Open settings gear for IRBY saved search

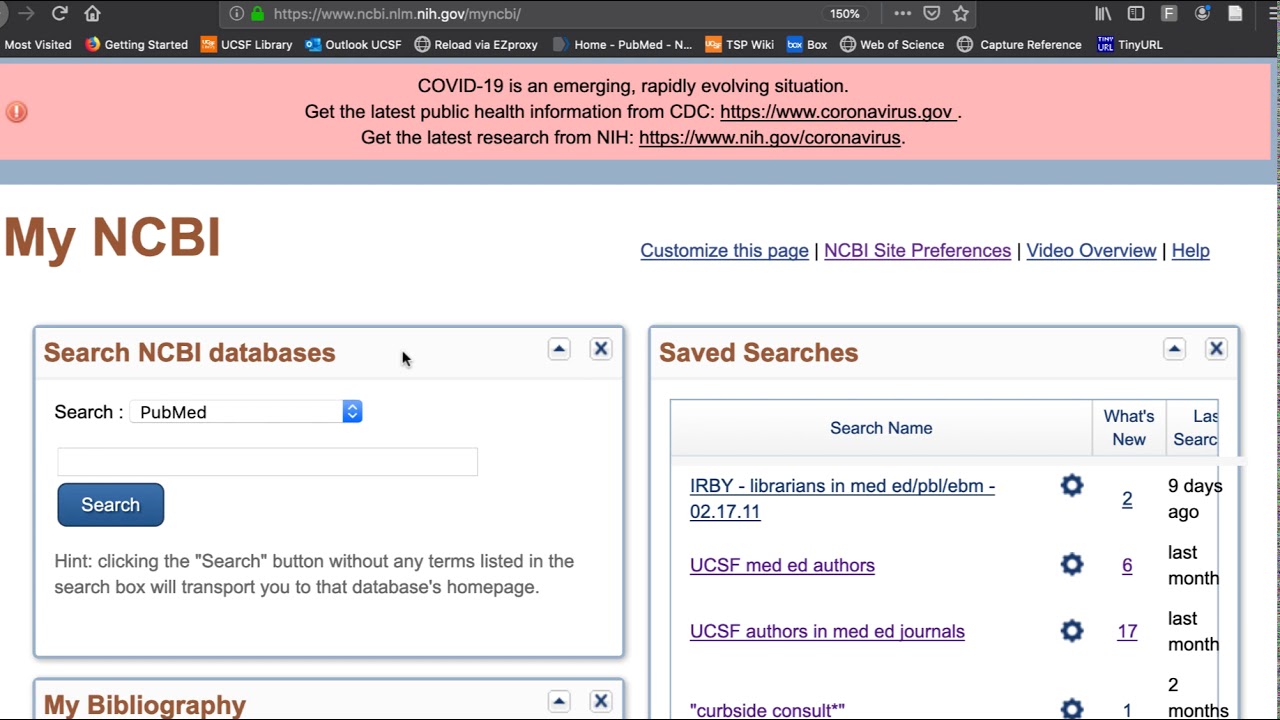[1072, 486]
